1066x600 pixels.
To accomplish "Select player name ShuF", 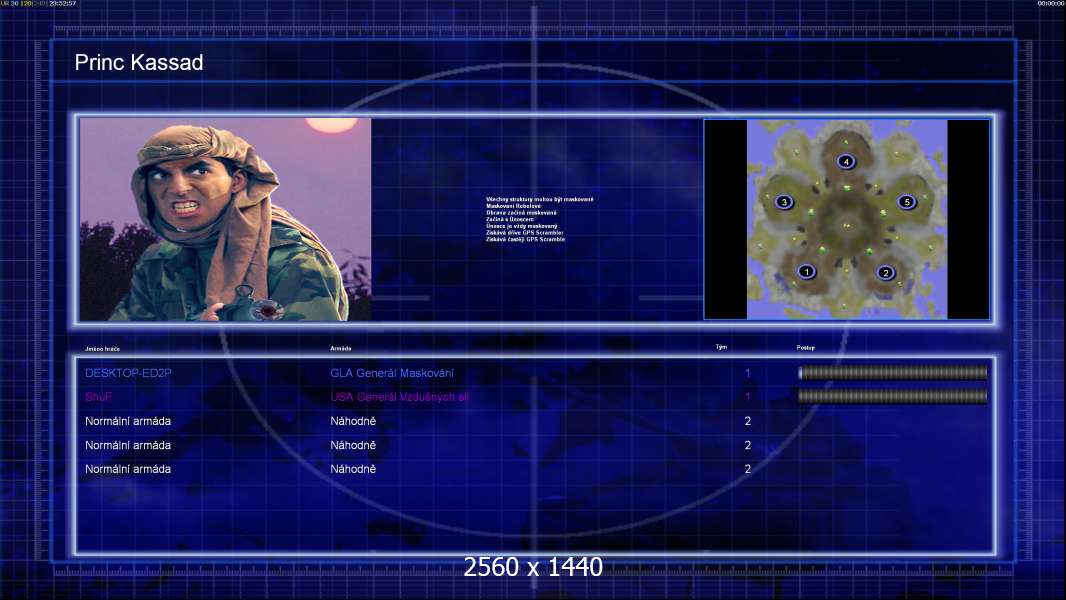I will tap(99, 397).
